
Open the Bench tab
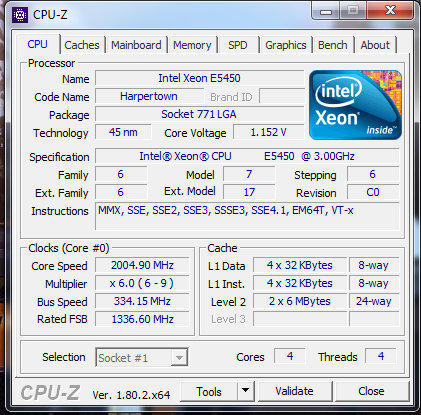(x=333, y=45)
